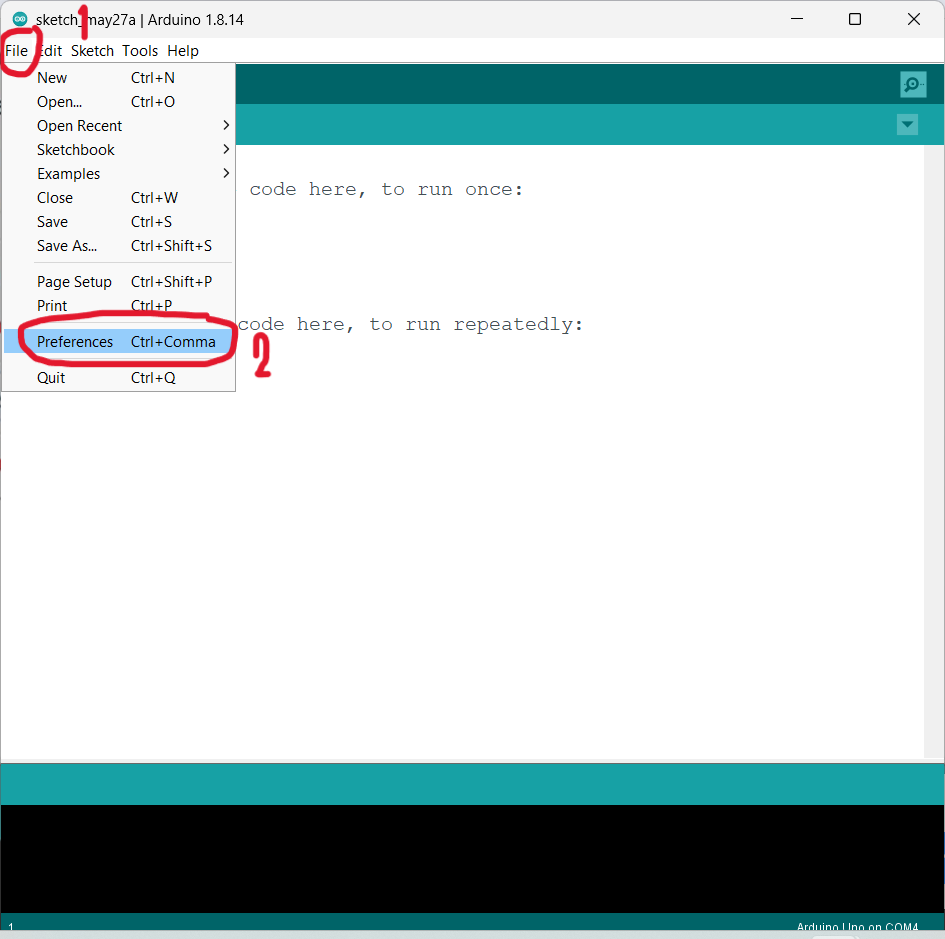Screen dimensions: 945x939
Task: Select Page Setup menu entry
Action: [118, 281]
